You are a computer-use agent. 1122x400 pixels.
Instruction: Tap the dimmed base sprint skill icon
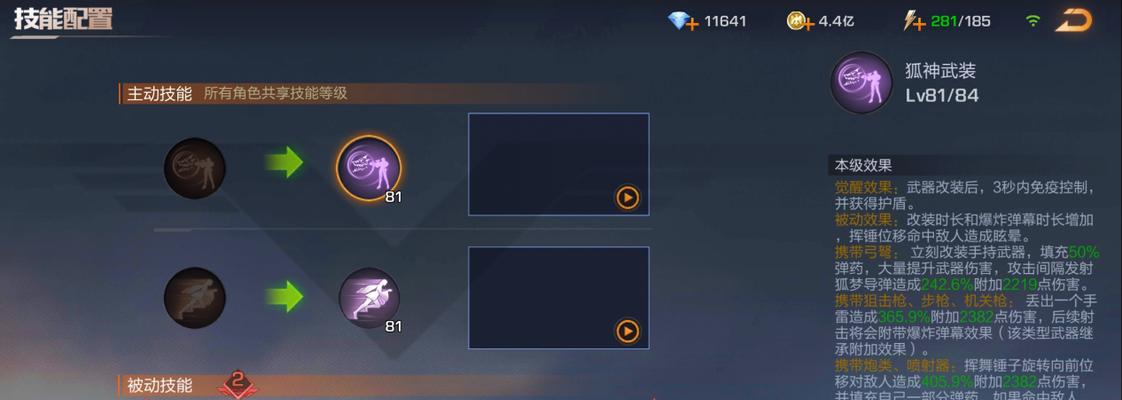(195, 298)
